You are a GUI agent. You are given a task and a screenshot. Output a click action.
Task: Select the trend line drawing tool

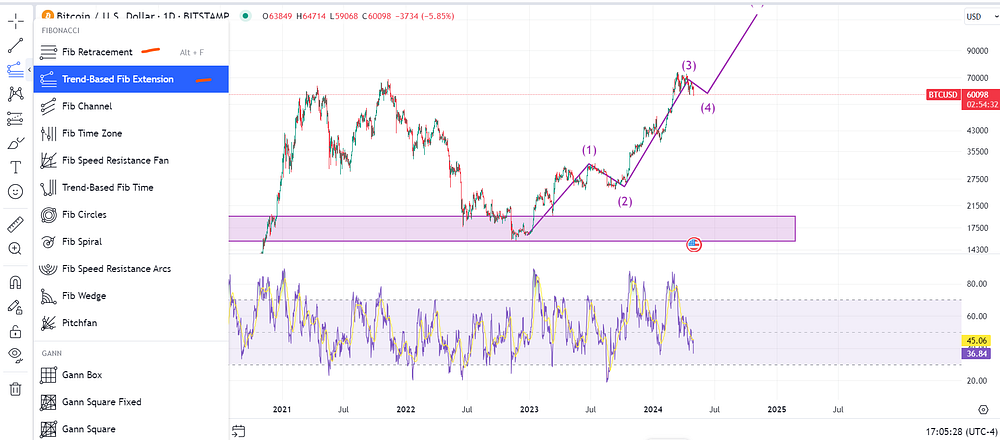[x=15, y=45]
